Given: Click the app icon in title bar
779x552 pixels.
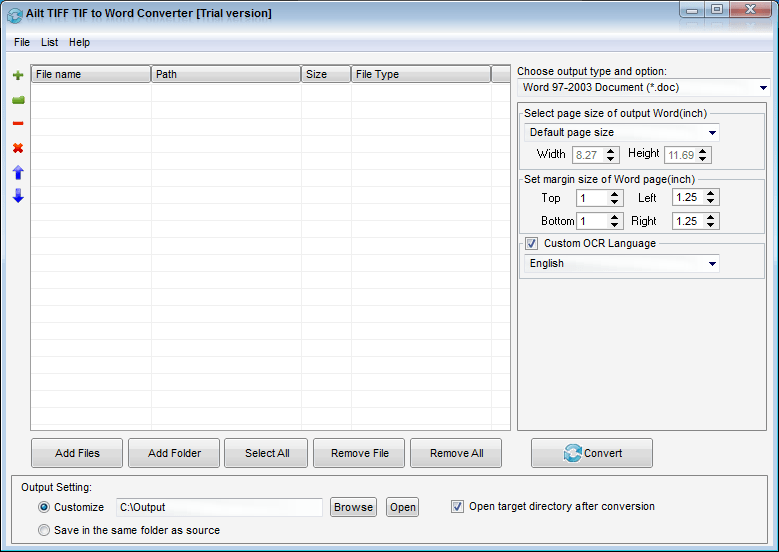Looking at the screenshot, I should pos(14,15).
